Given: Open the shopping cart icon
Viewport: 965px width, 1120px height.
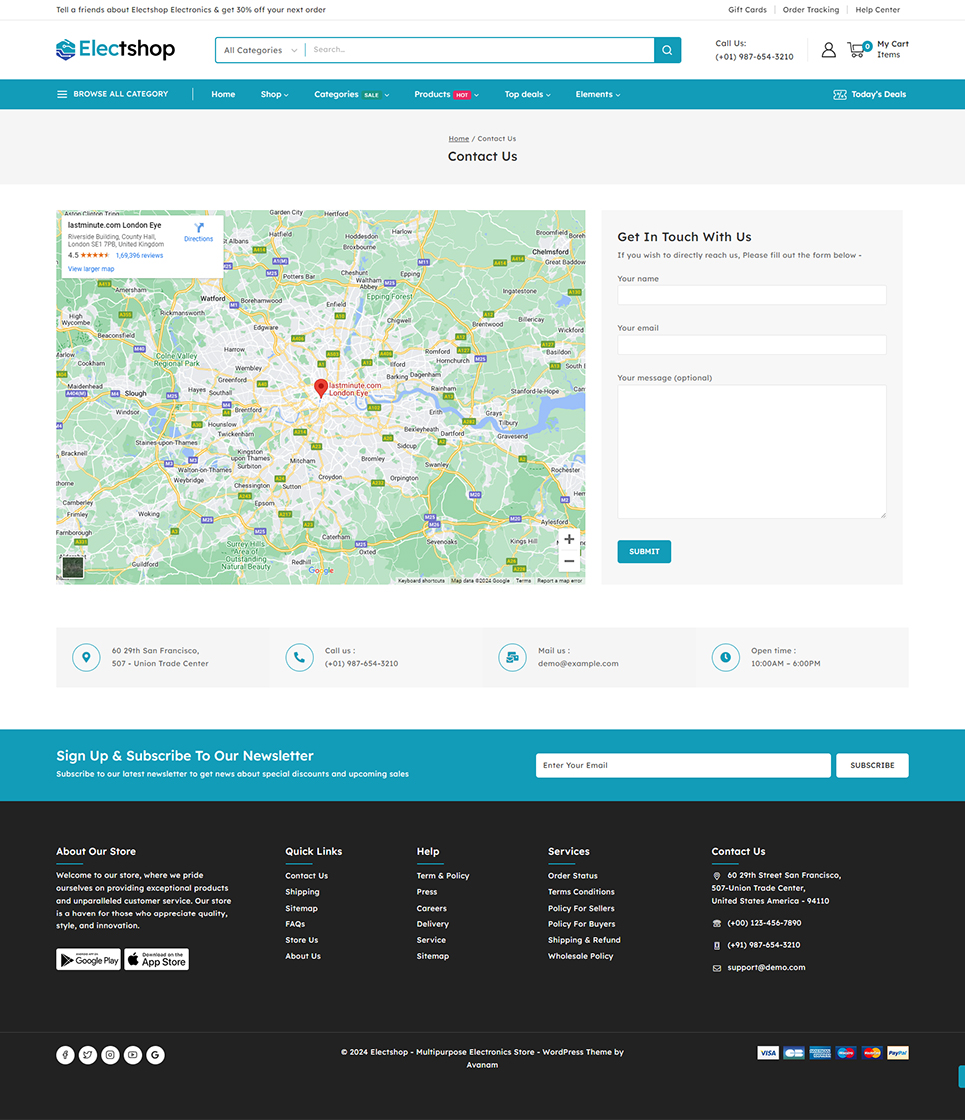Looking at the screenshot, I should 857,49.
